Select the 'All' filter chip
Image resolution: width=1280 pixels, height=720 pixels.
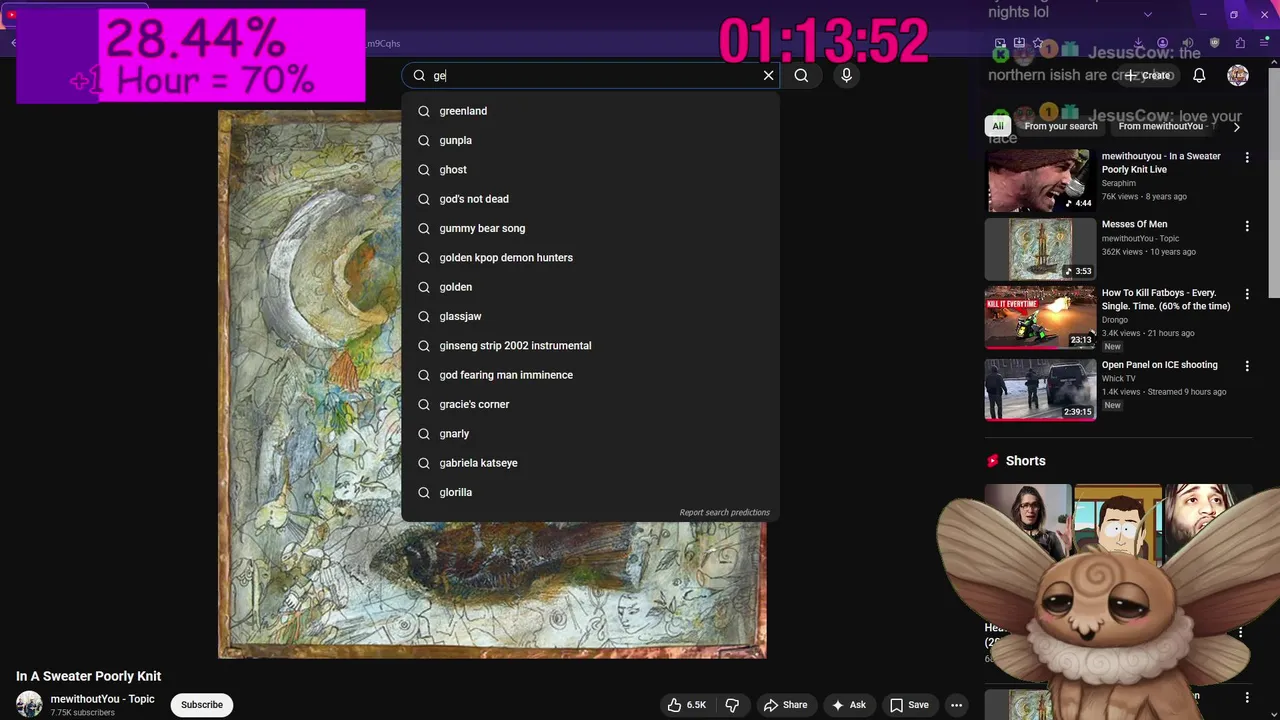(997, 126)
